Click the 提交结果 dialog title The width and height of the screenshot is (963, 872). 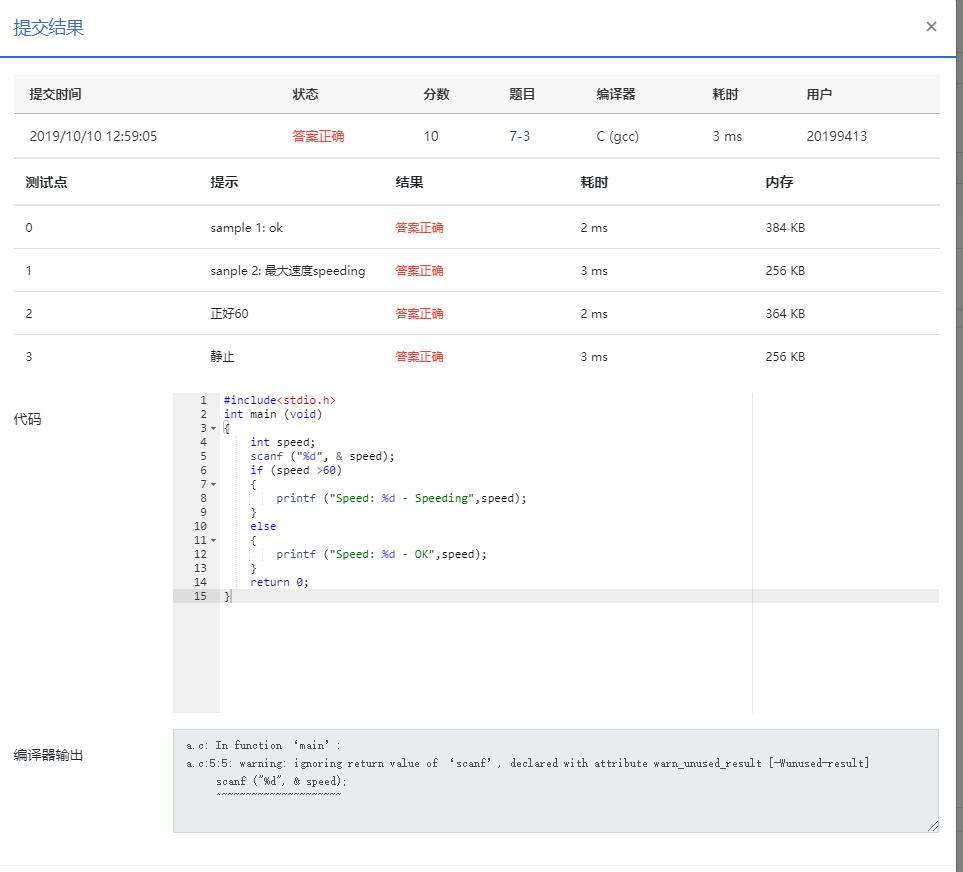(x=49, y=28)
